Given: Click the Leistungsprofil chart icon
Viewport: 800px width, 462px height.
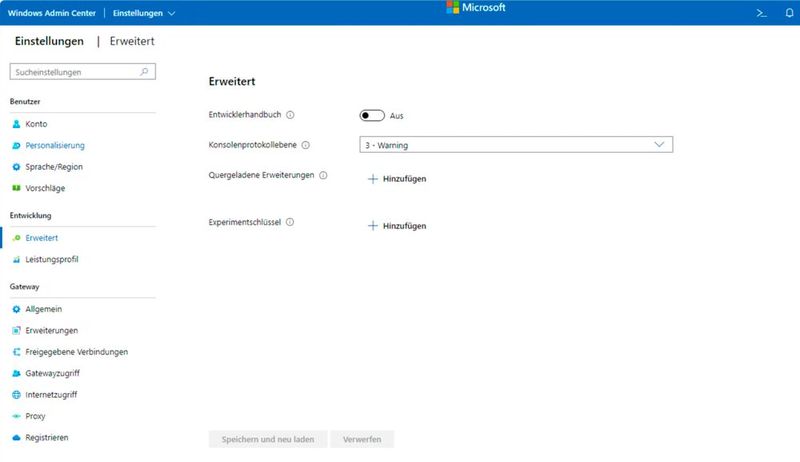Looking at the screenshot, I should (x=16, y=260).
